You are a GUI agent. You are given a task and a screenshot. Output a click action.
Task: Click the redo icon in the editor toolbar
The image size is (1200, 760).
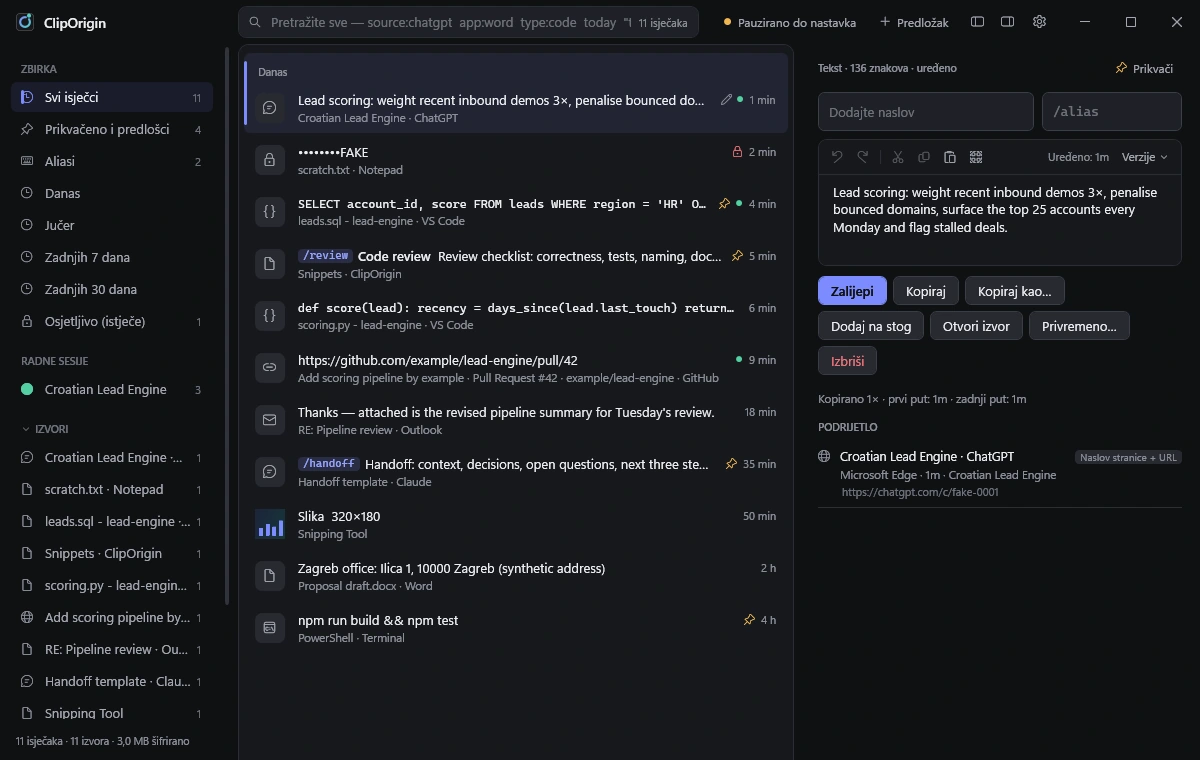(863, 157)
